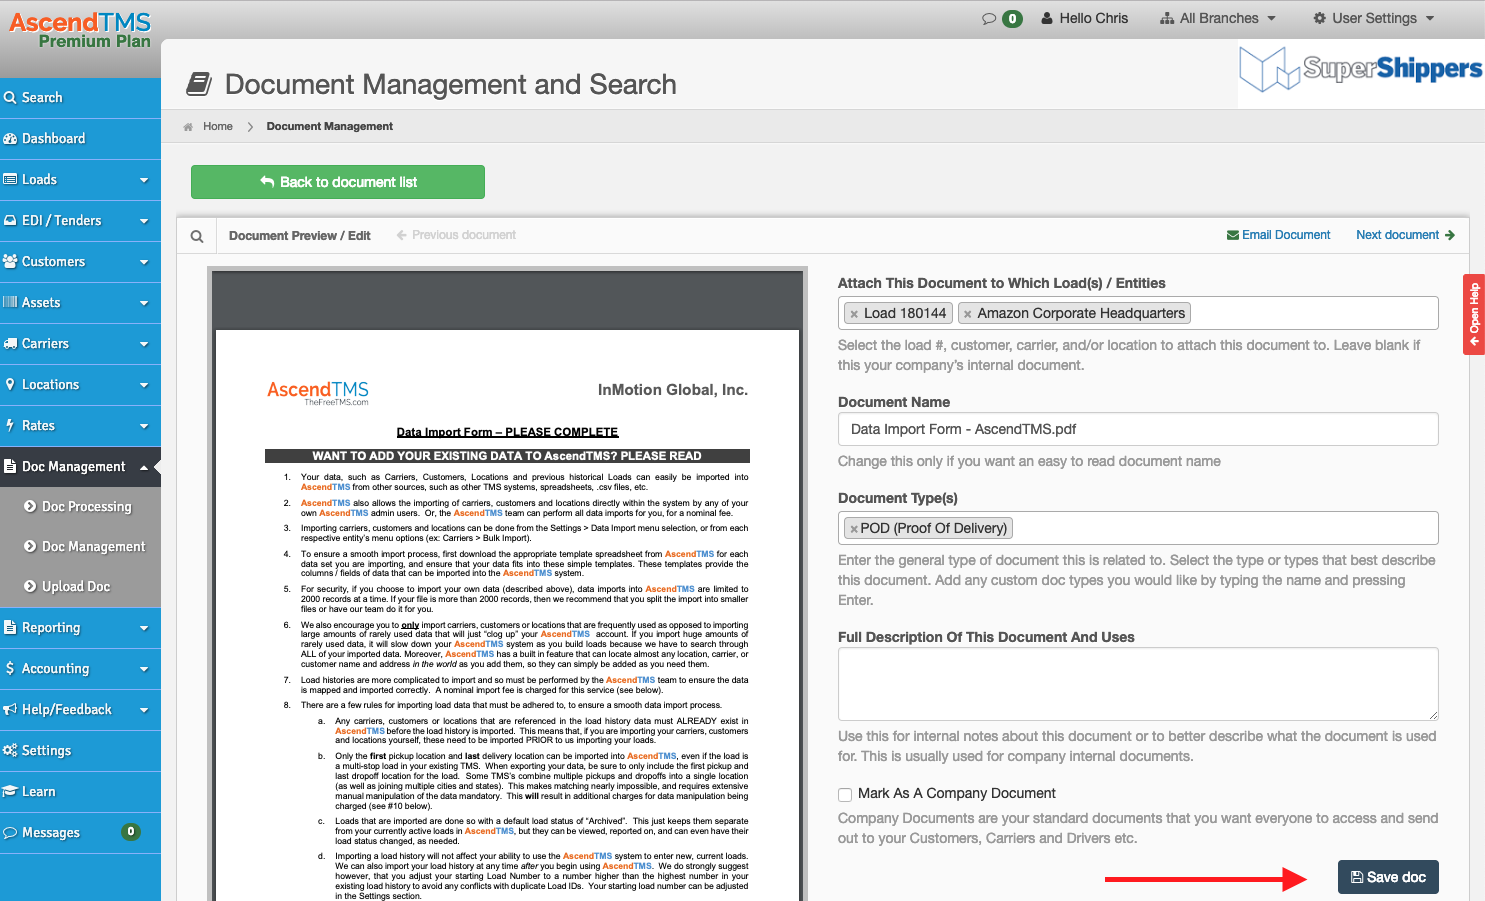Click the Dashboard palette icon

[10, 138]
